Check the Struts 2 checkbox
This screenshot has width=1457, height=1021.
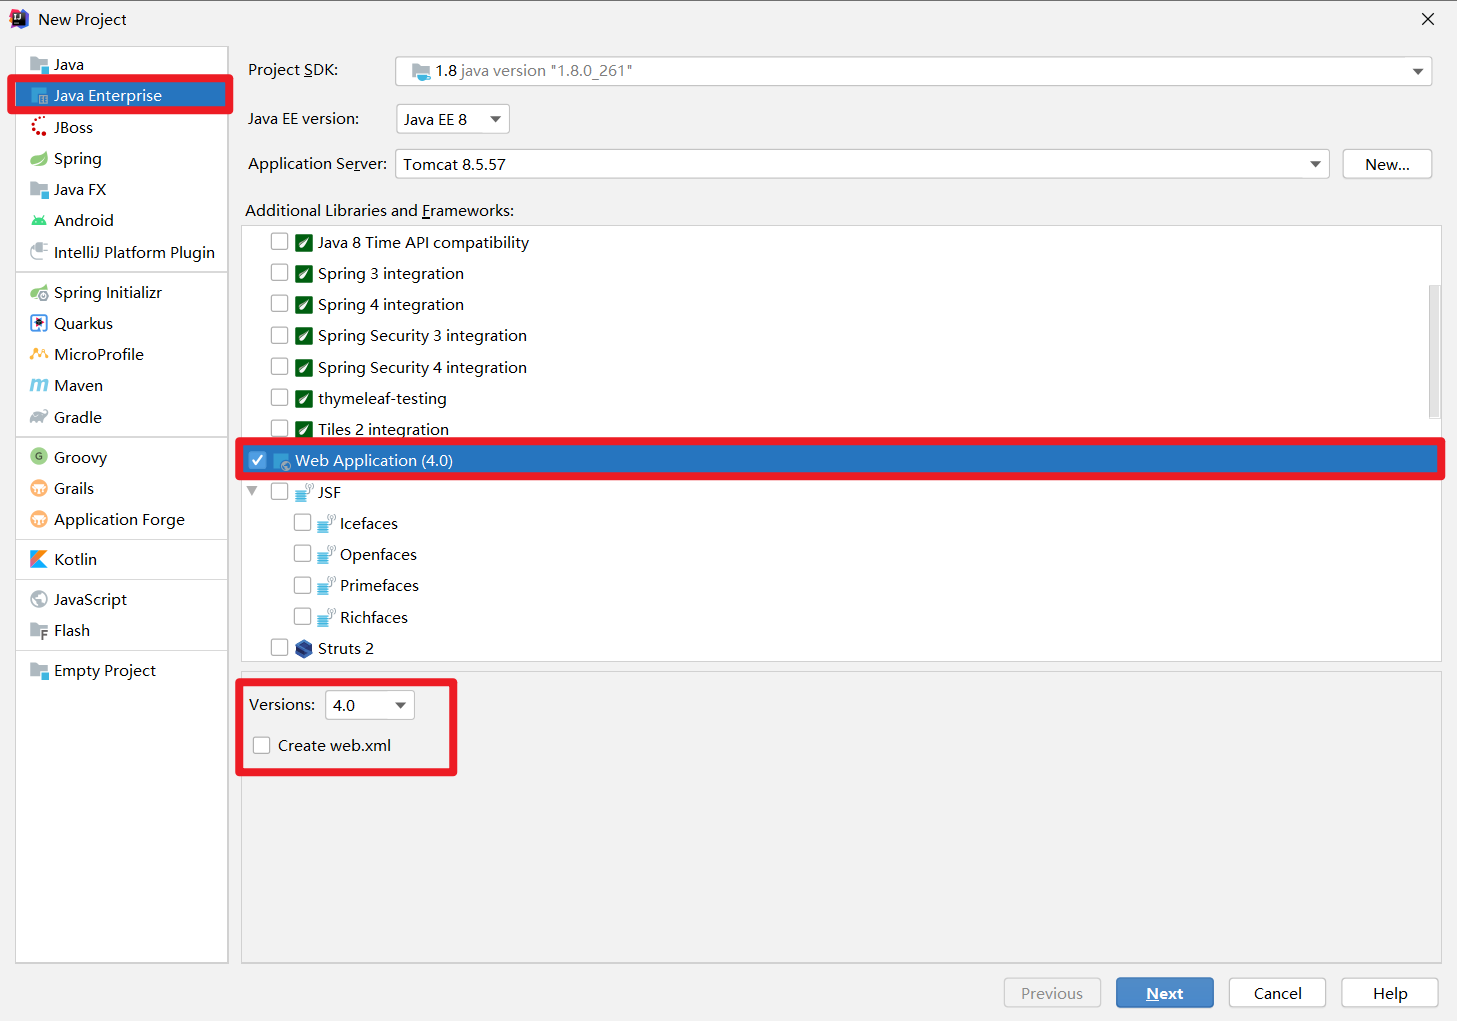280,648
